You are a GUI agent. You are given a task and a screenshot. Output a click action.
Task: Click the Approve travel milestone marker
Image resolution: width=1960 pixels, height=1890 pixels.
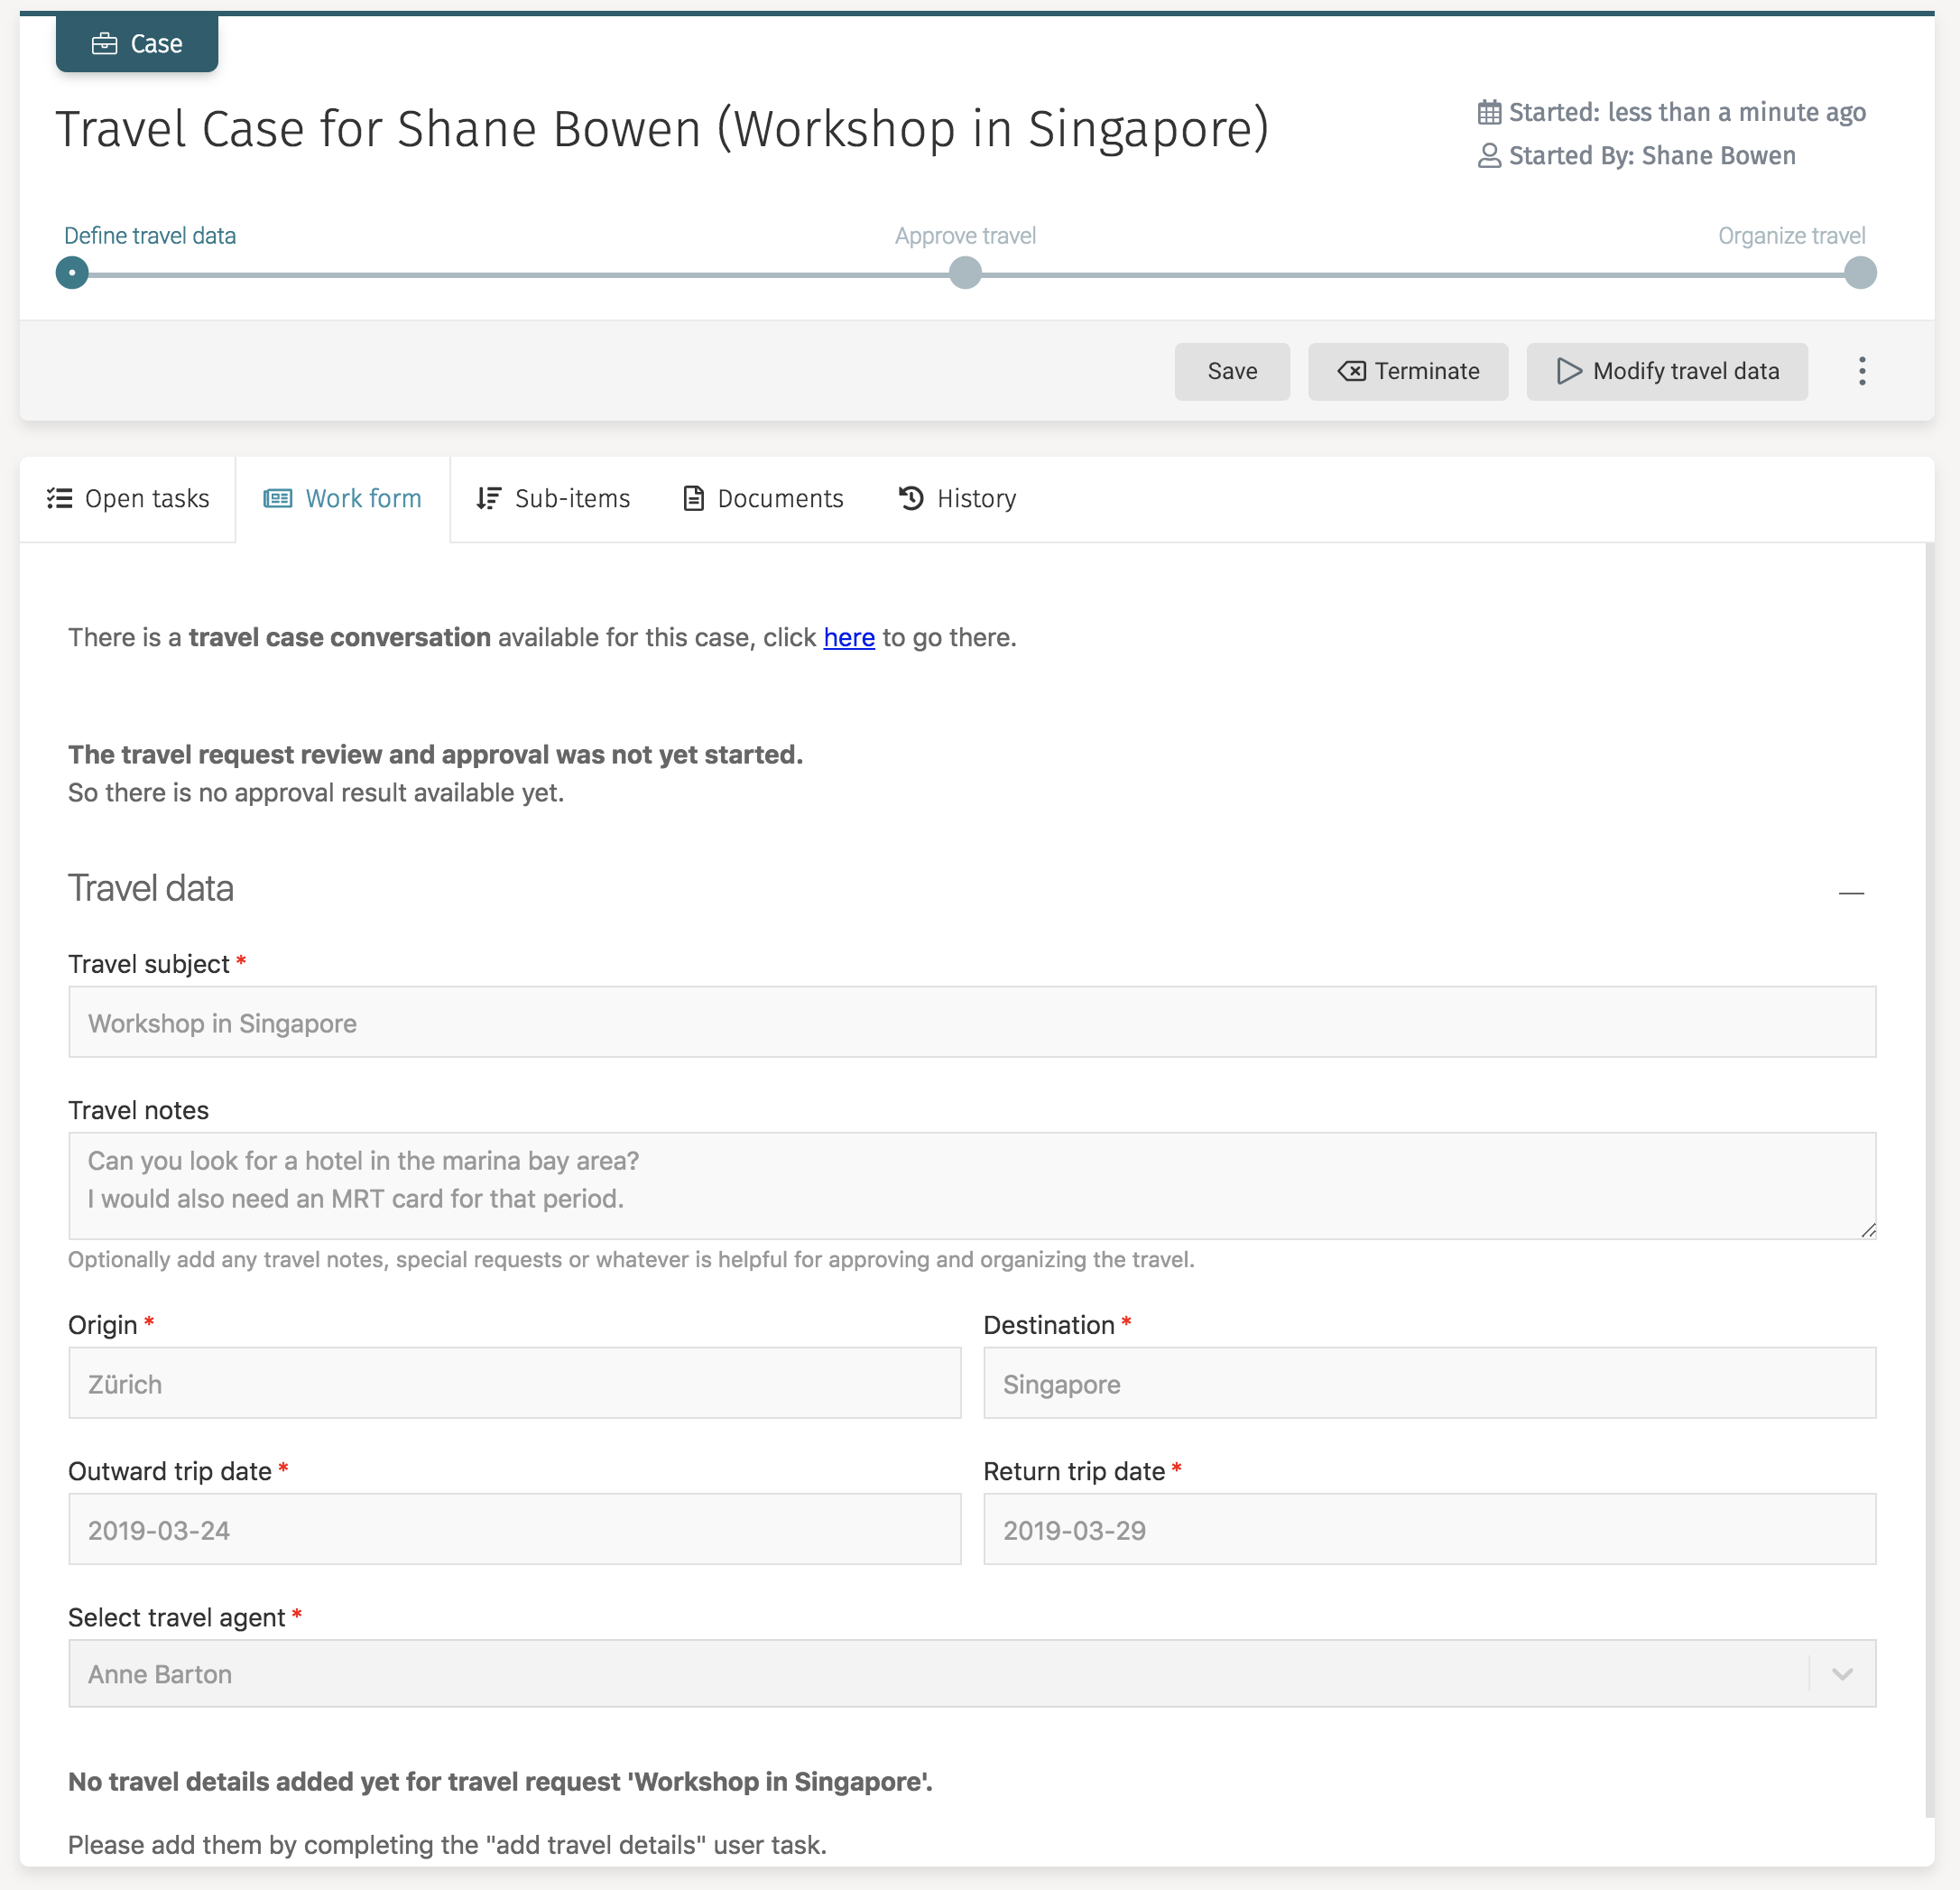pos(964,272)
